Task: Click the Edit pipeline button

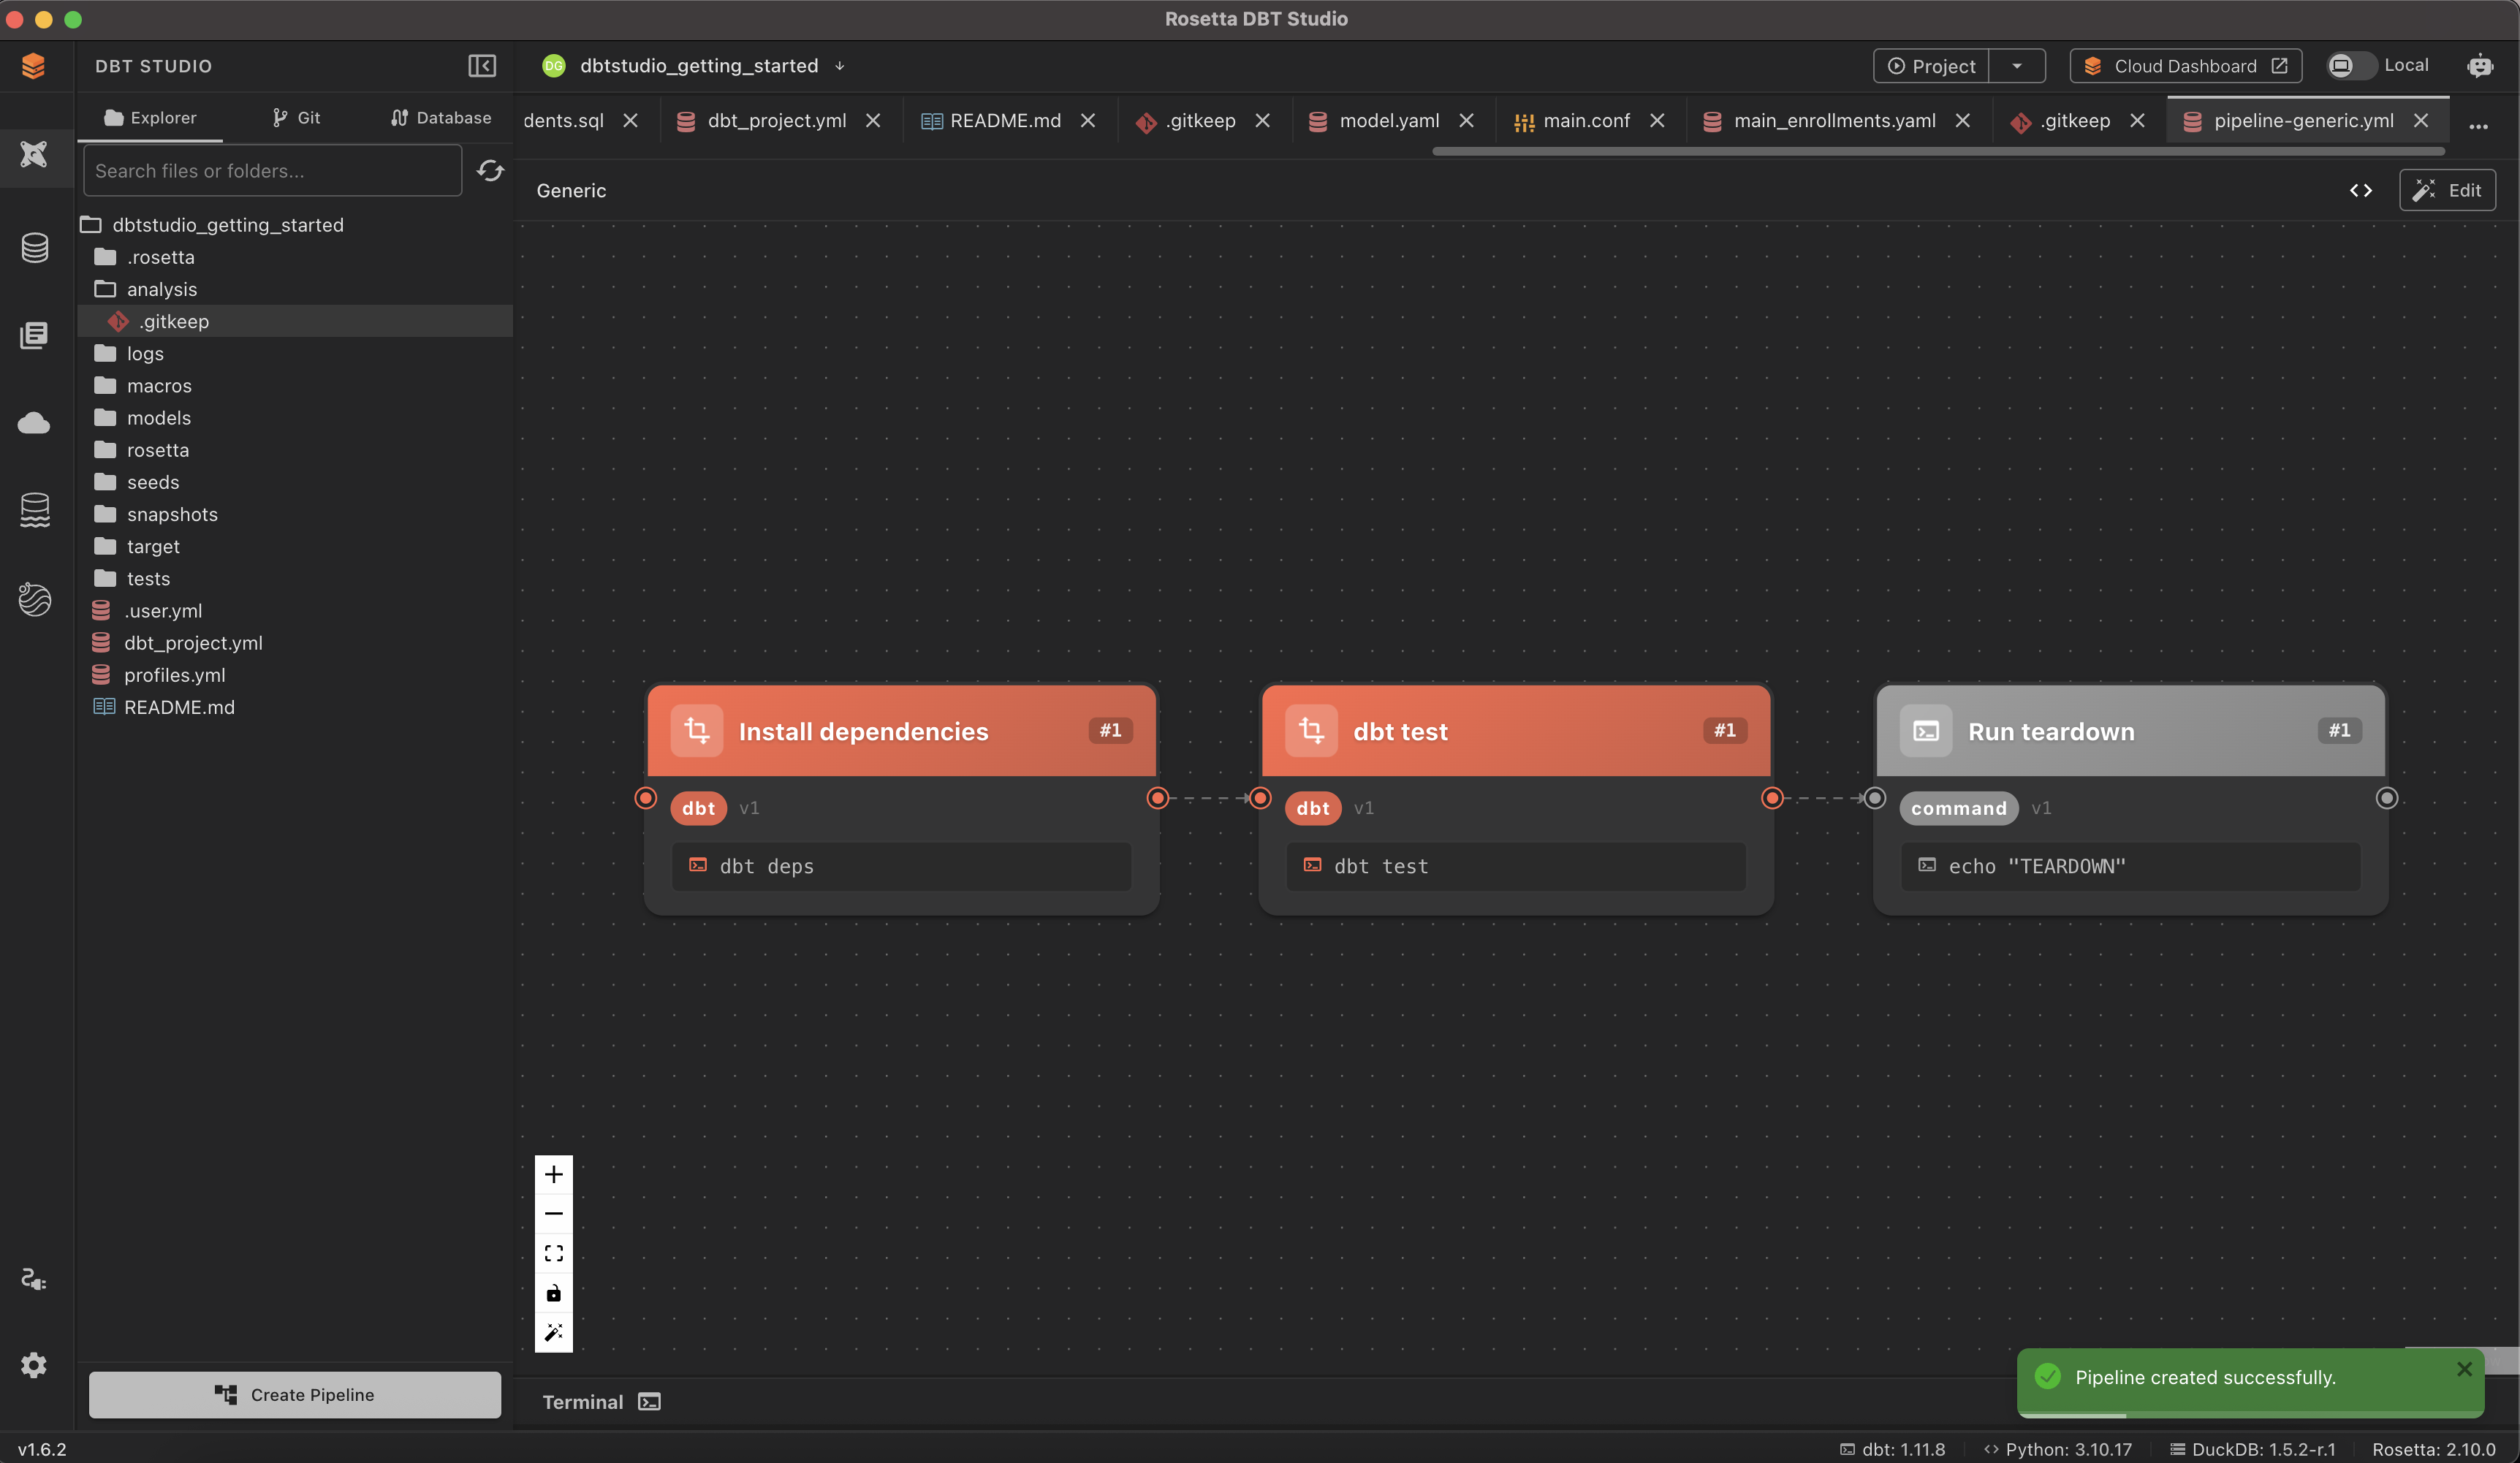Action: click(2447, 190)
